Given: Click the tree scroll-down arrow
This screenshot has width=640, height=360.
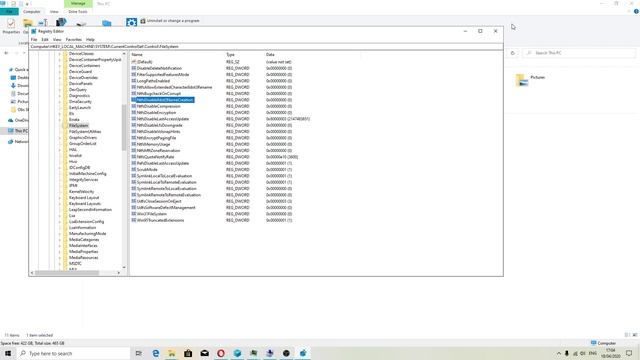Looking at the screenshot, I should (x=124, y=267).
